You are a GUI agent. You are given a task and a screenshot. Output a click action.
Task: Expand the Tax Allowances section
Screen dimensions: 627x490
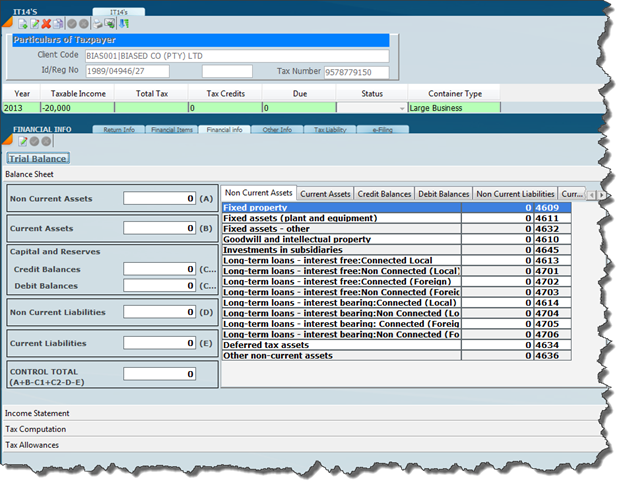tap(33, 445)
